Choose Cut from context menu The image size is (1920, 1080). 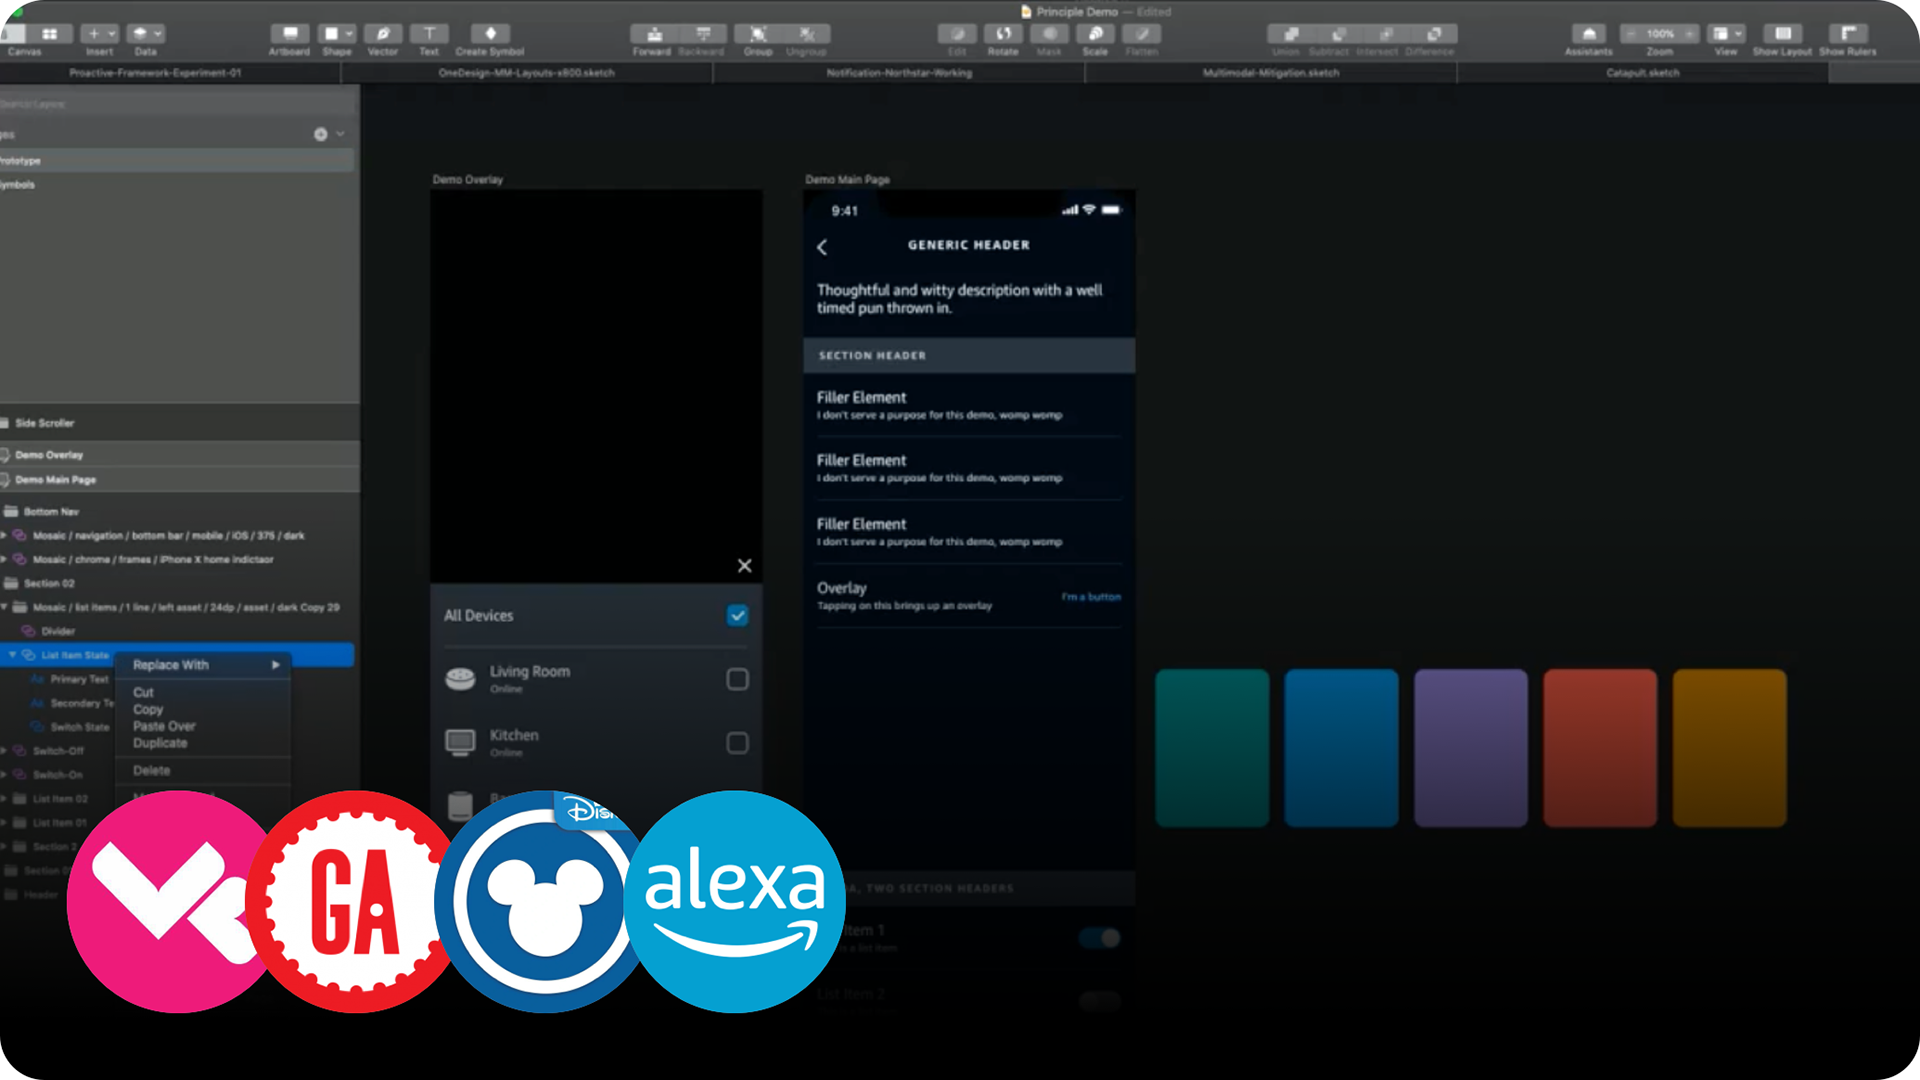pos(204,692)
